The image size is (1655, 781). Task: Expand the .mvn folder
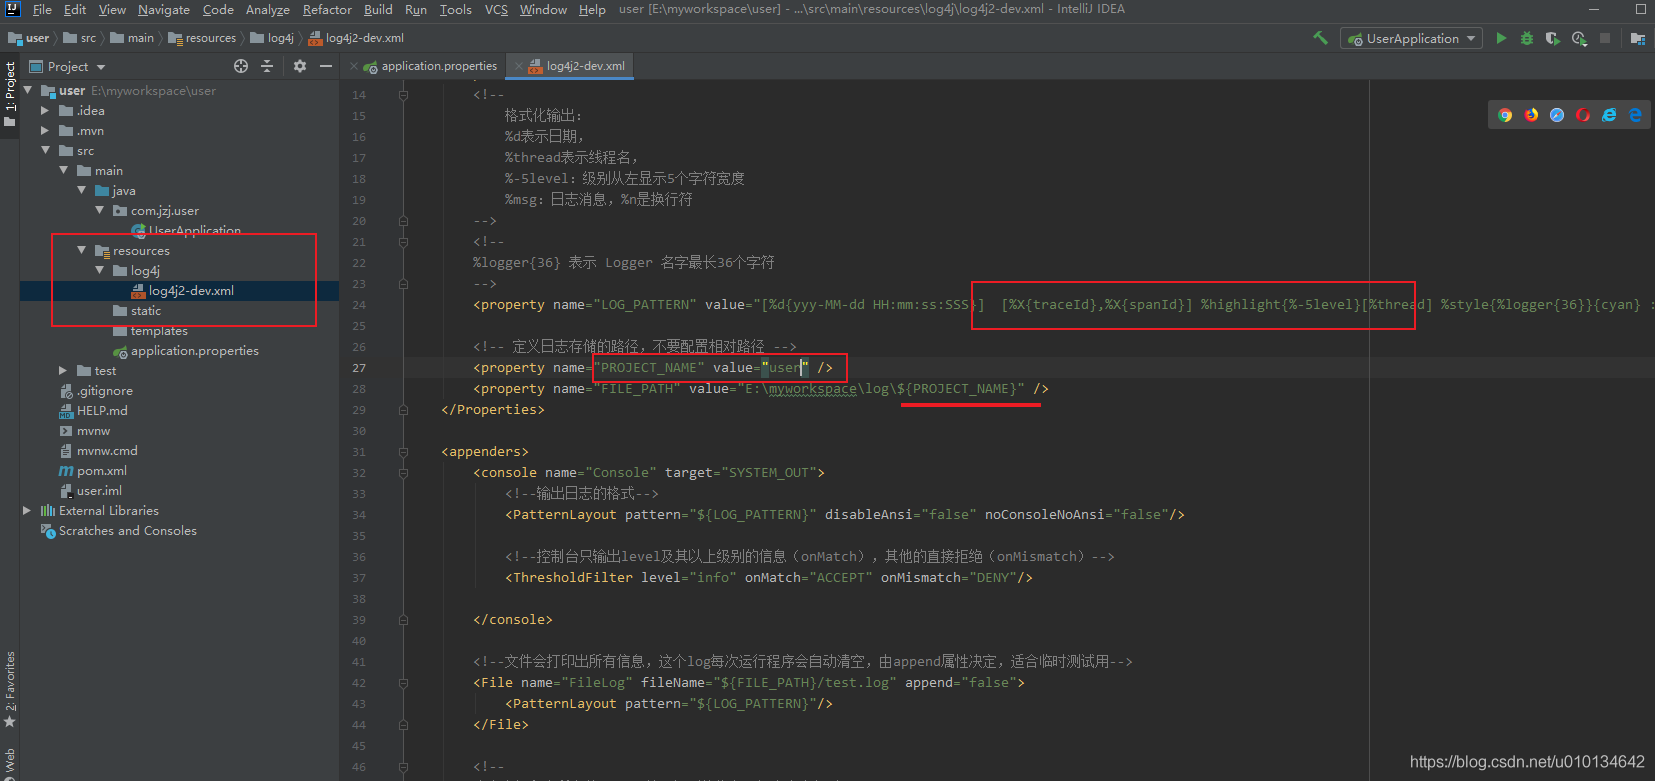pos(45,130)
